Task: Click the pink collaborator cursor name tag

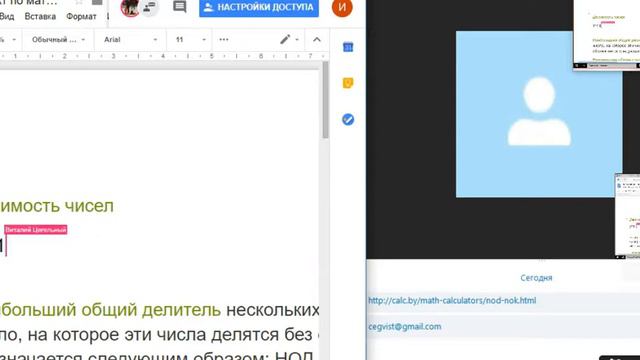Action: (x=36, y=230)
